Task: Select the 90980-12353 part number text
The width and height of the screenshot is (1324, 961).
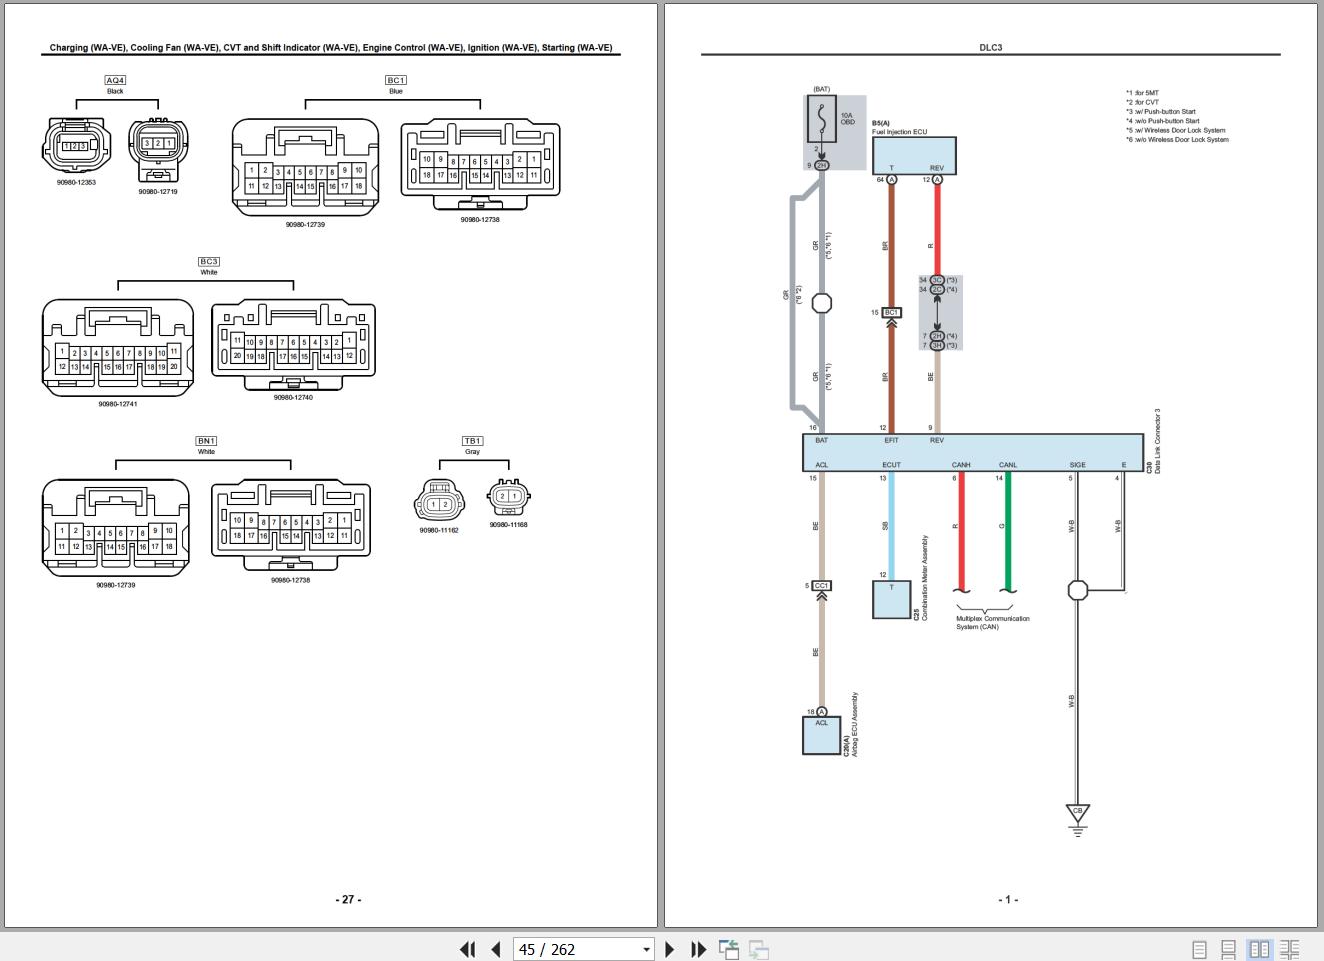Action: click(x=78, y=184)
